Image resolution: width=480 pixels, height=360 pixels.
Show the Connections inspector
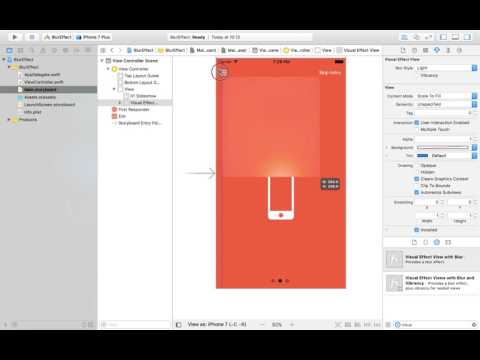pos(460,50)
